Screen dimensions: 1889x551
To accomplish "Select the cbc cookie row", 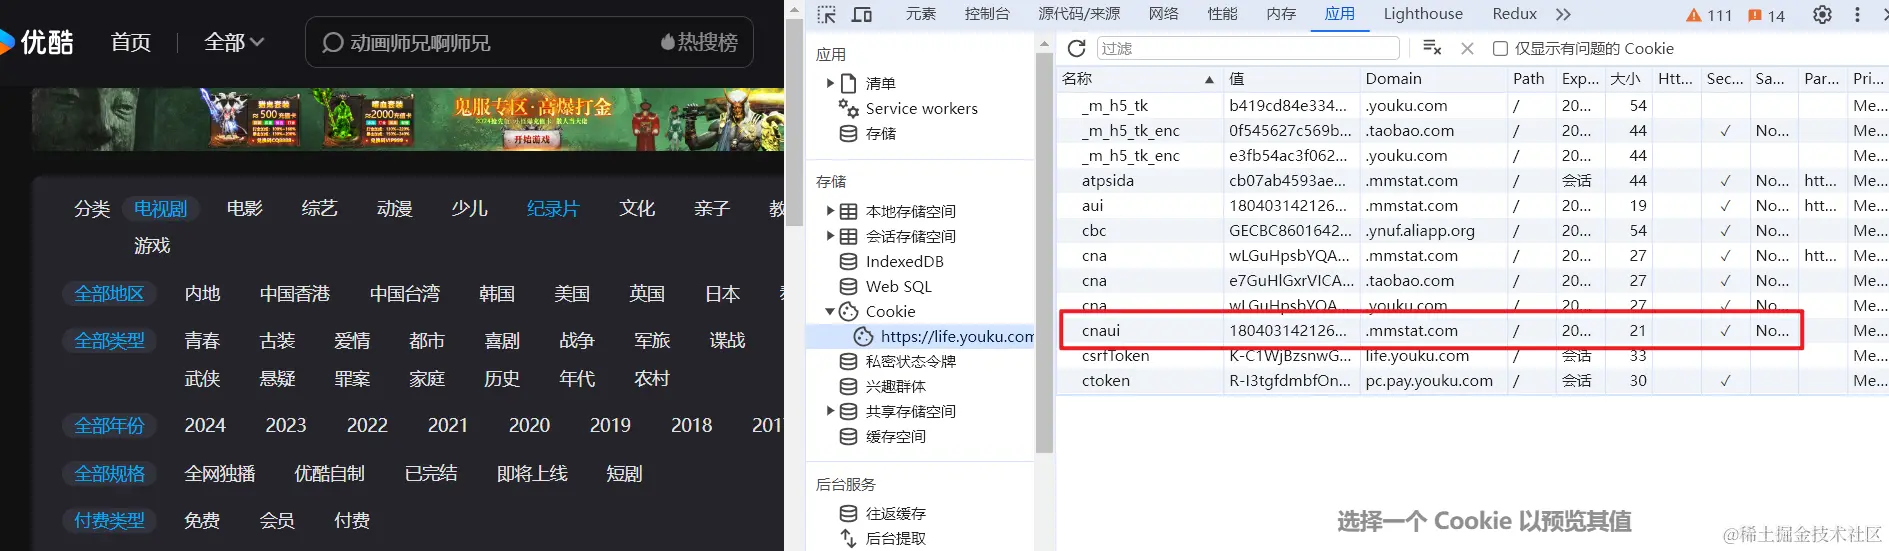I will tap(1473, 231).
